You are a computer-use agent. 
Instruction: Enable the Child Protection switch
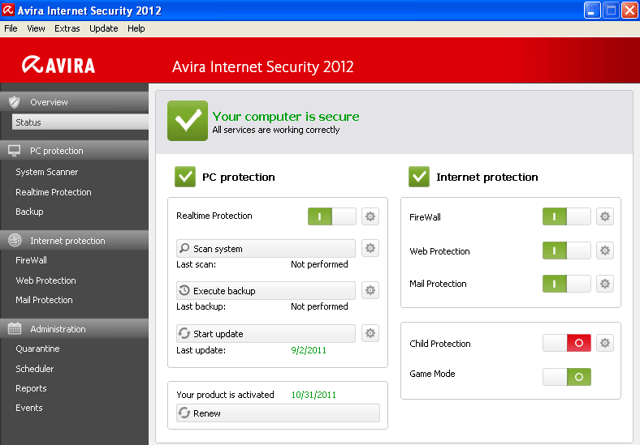tap(566, 343)
